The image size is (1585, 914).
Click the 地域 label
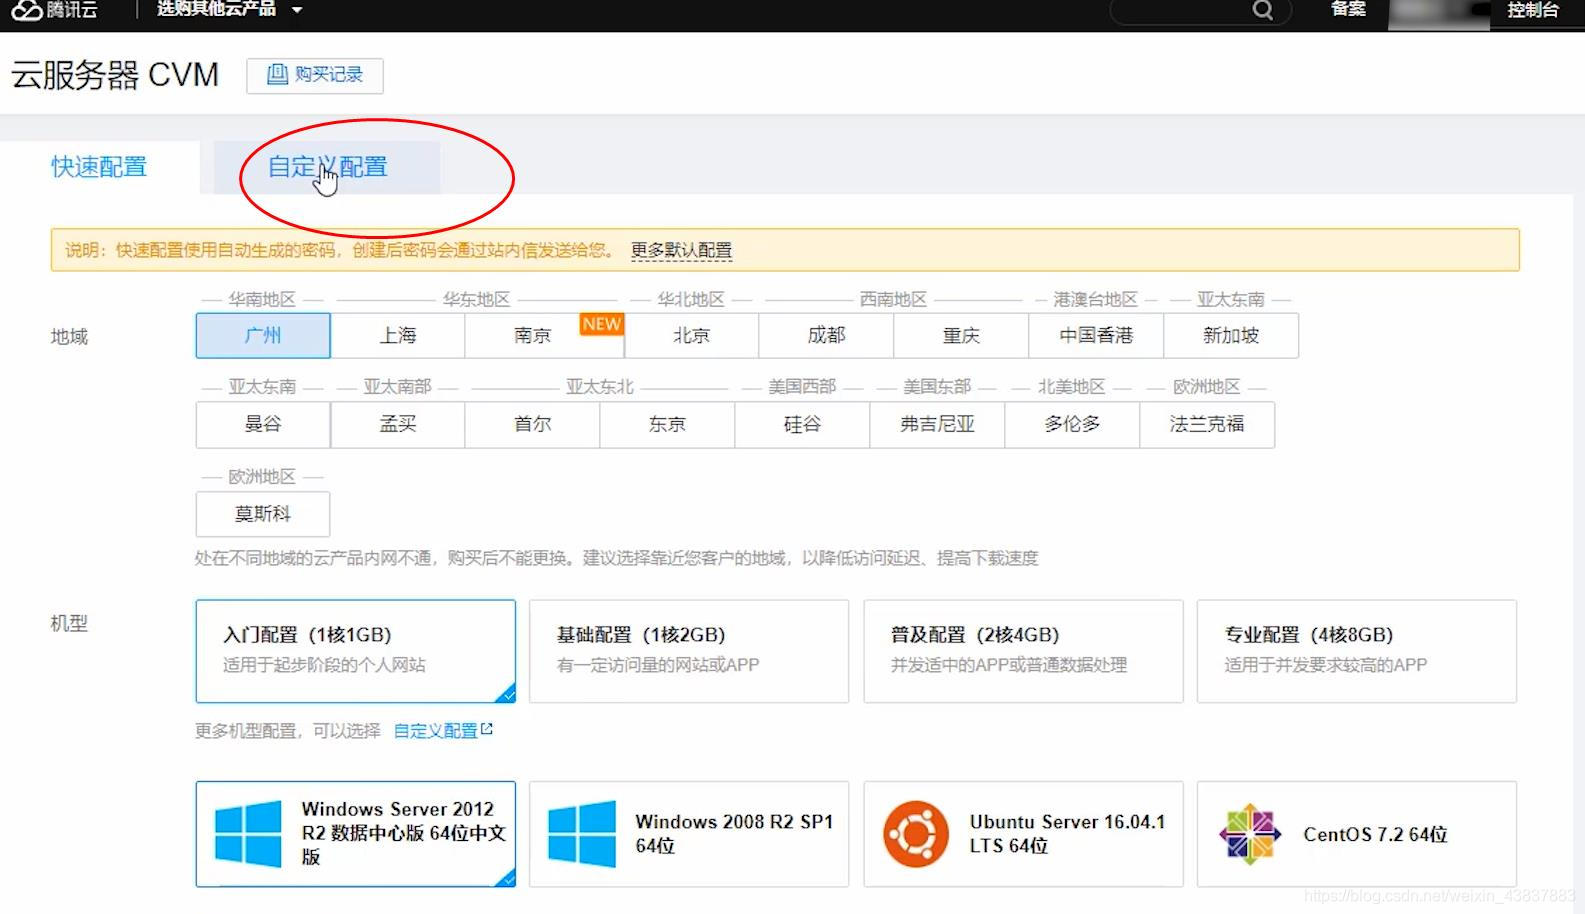pyautogui.click(x=69, y=337)
